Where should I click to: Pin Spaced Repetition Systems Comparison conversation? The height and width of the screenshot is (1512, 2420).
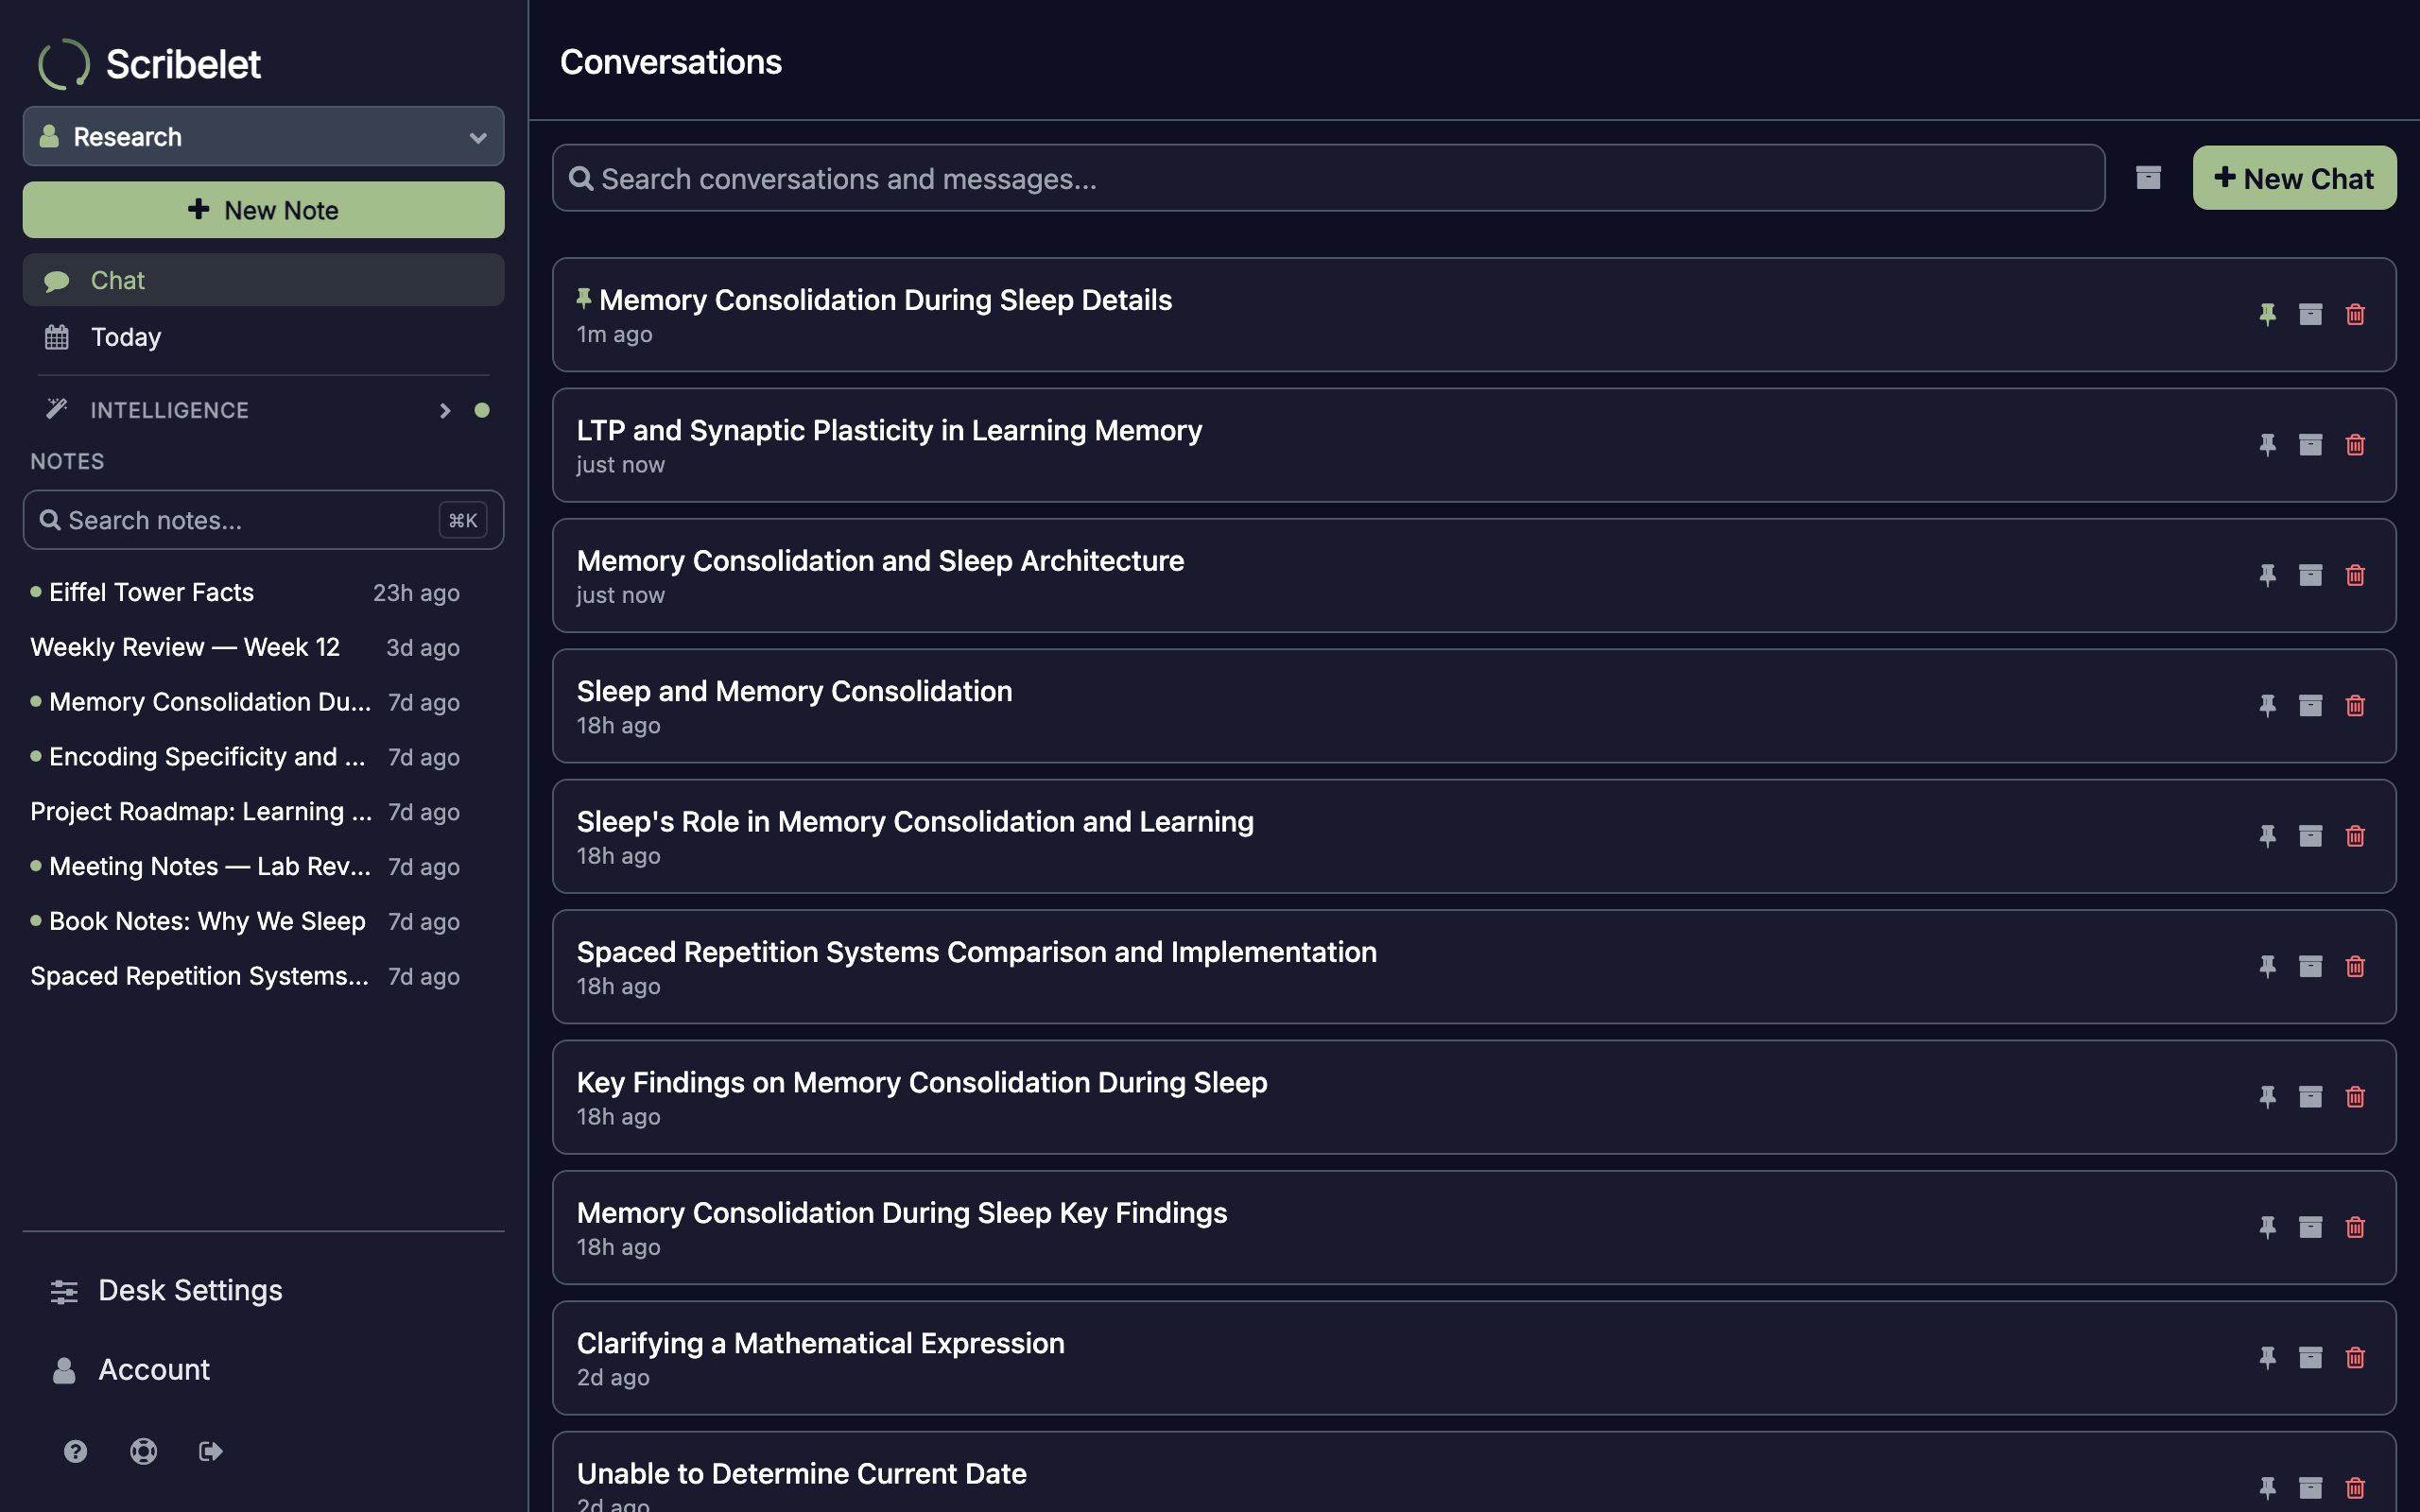pos(2267,966)
